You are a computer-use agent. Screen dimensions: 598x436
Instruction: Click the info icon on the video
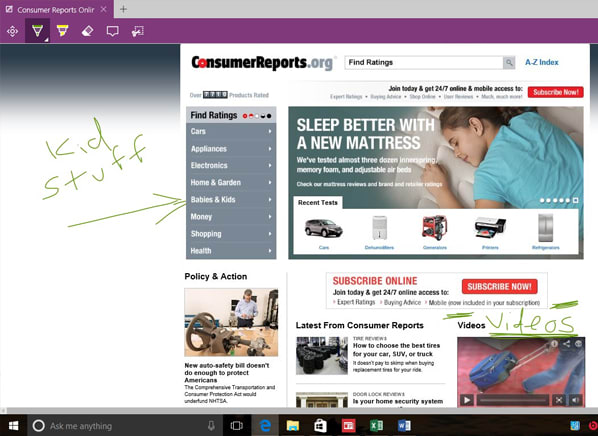pyautogui.click(x=554, y=344)
